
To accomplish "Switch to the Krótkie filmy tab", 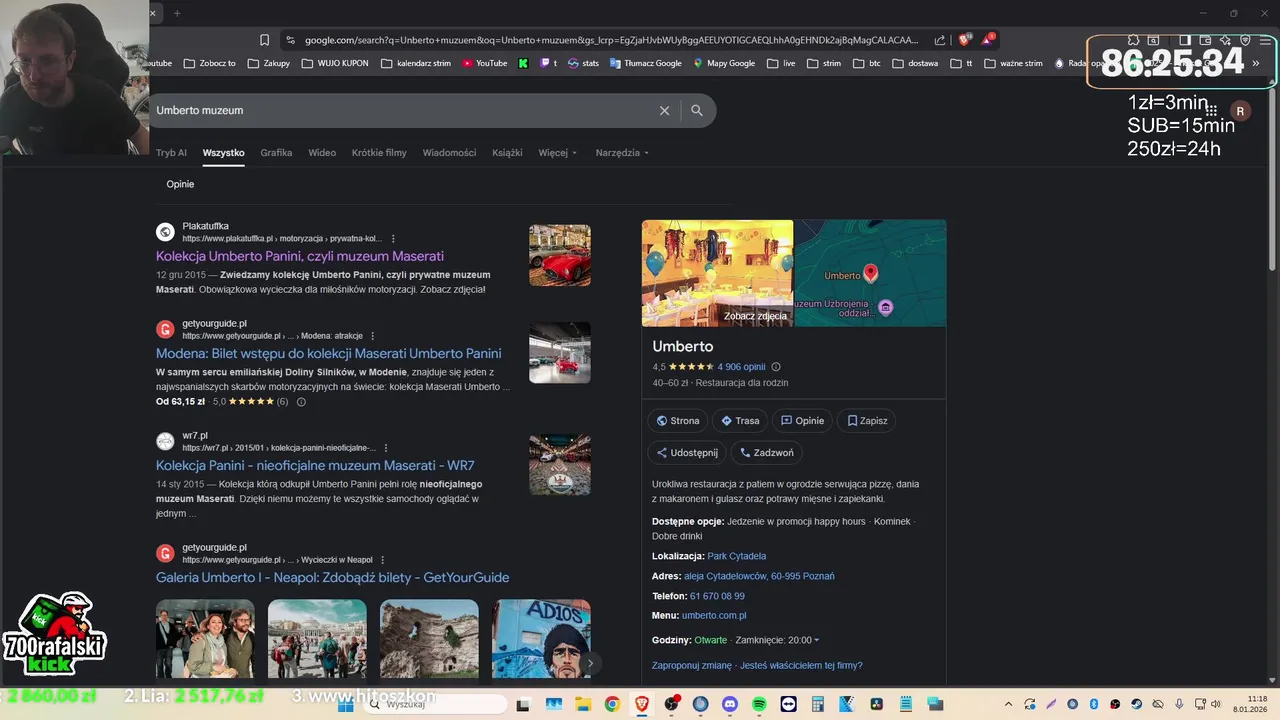I will [379, 153].
